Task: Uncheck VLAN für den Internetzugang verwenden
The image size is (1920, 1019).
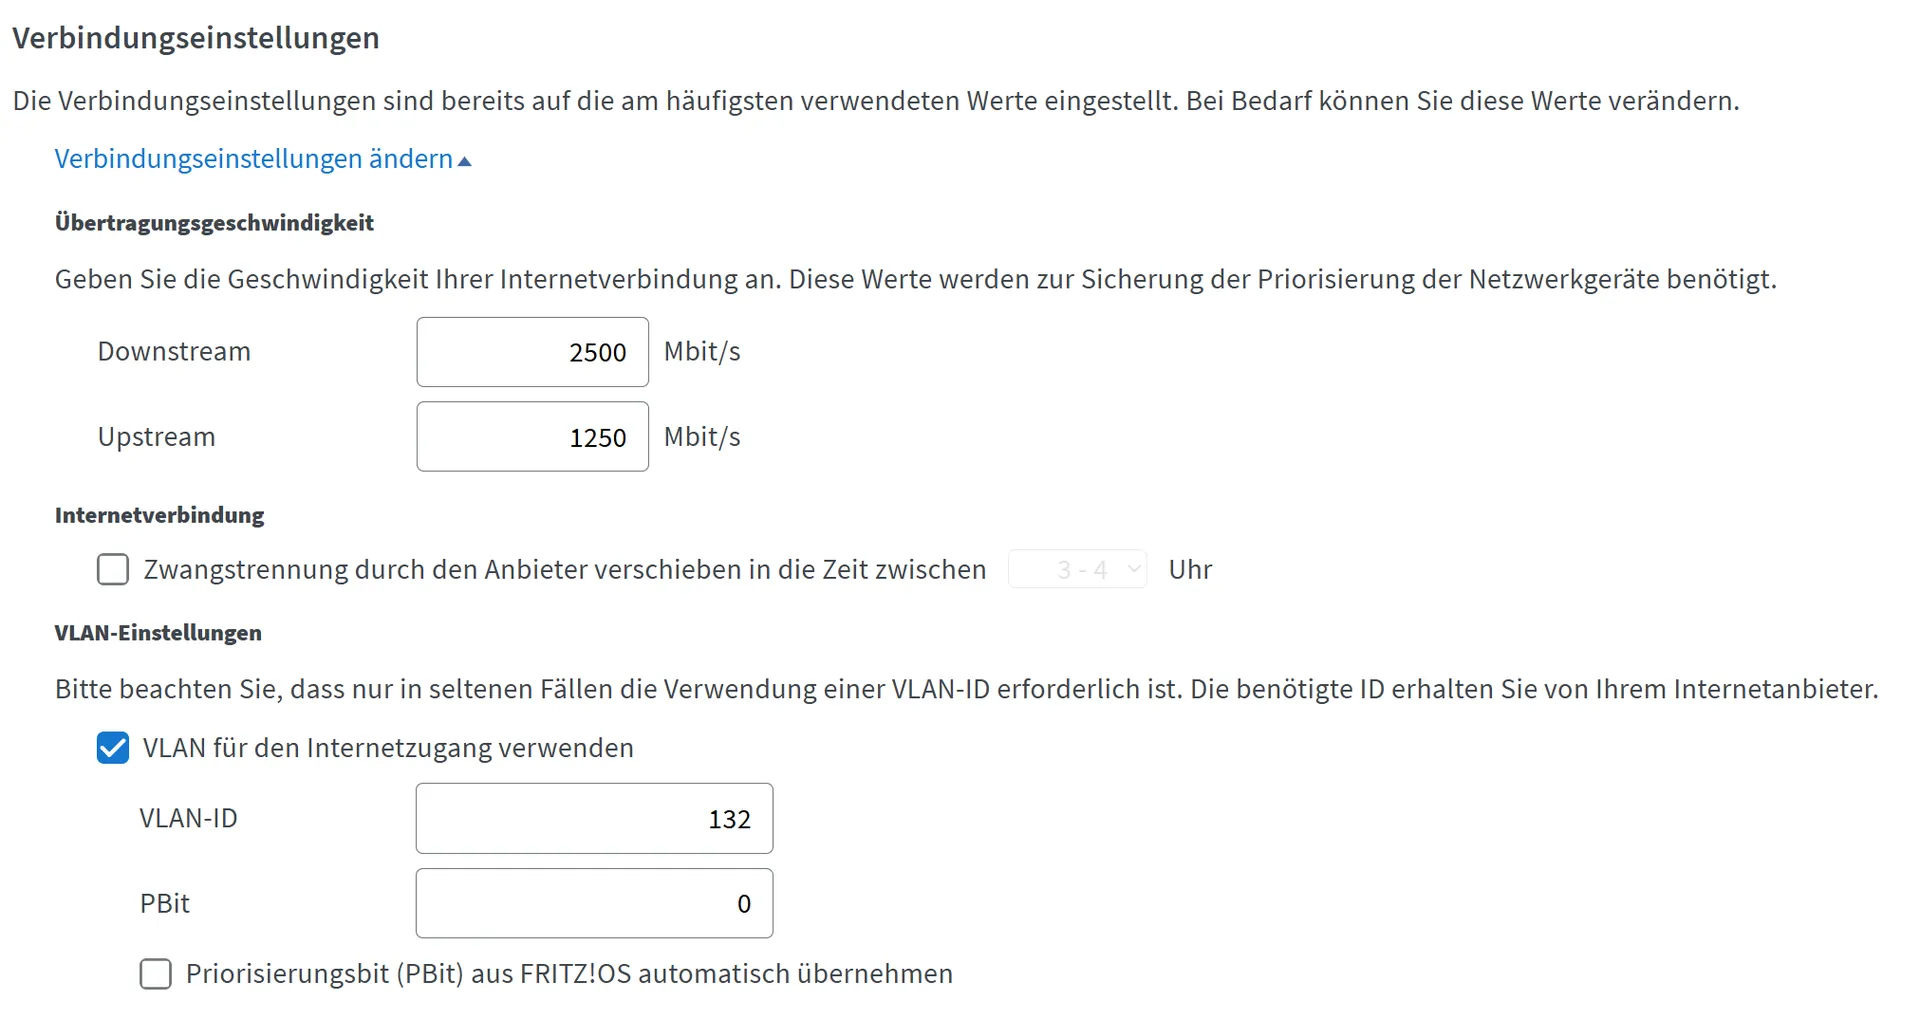Action: point(113,748)
